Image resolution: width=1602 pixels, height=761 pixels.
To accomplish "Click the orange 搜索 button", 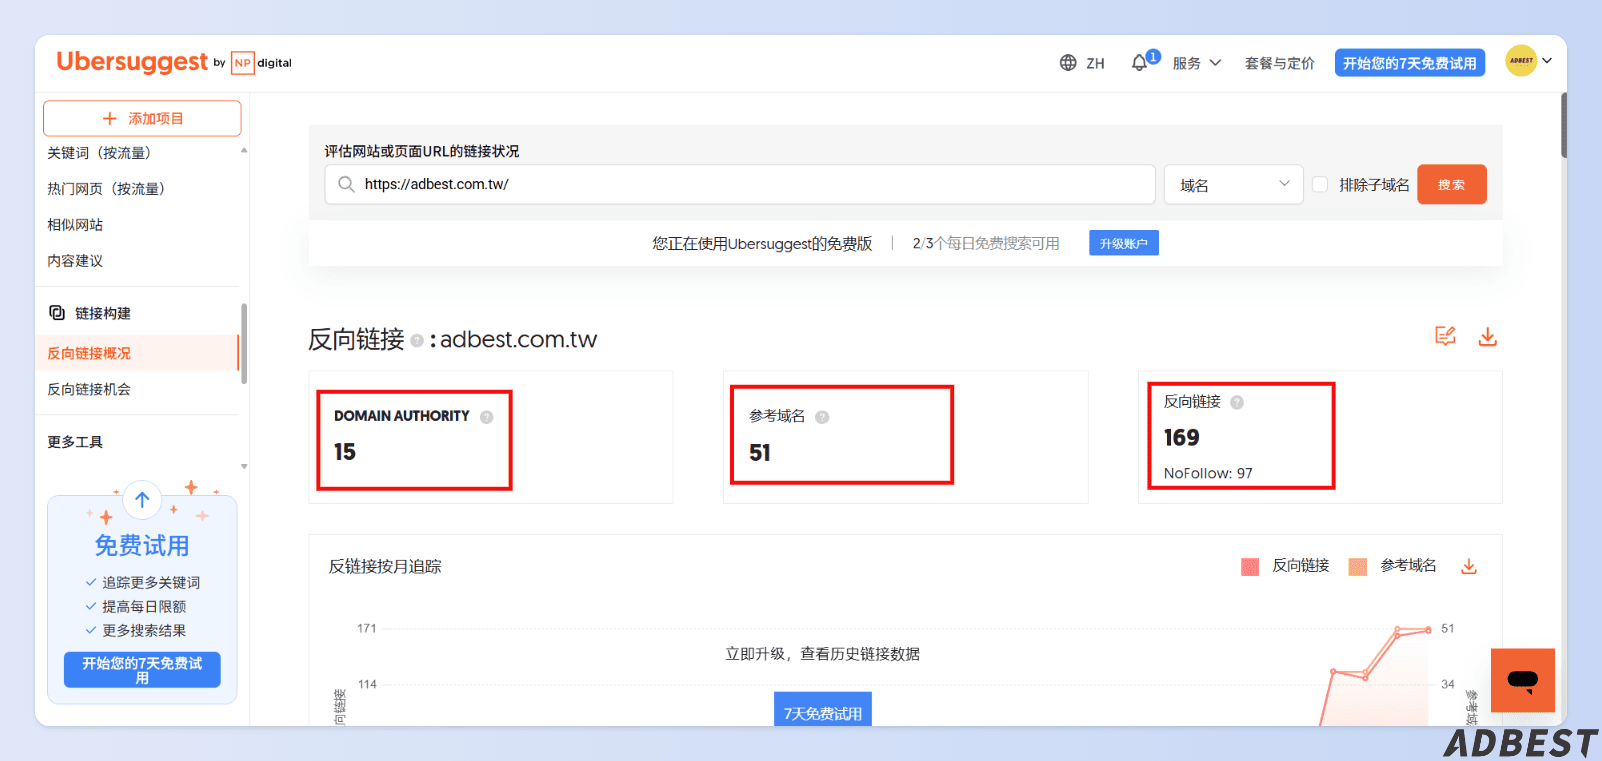I will coord(1451,184).
